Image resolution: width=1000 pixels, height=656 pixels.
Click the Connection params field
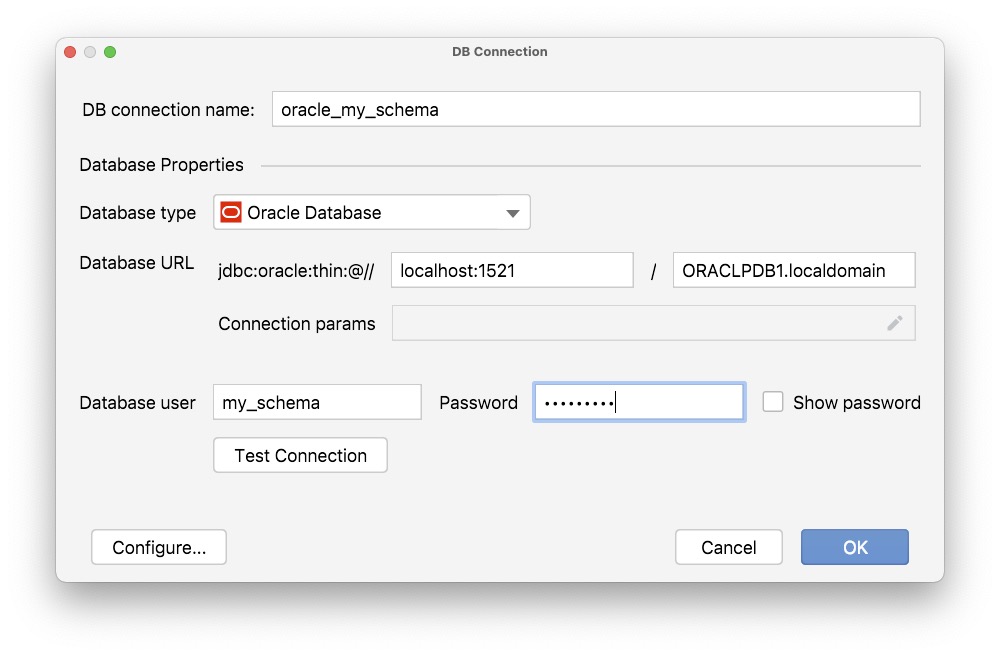(x=650, y=323)
